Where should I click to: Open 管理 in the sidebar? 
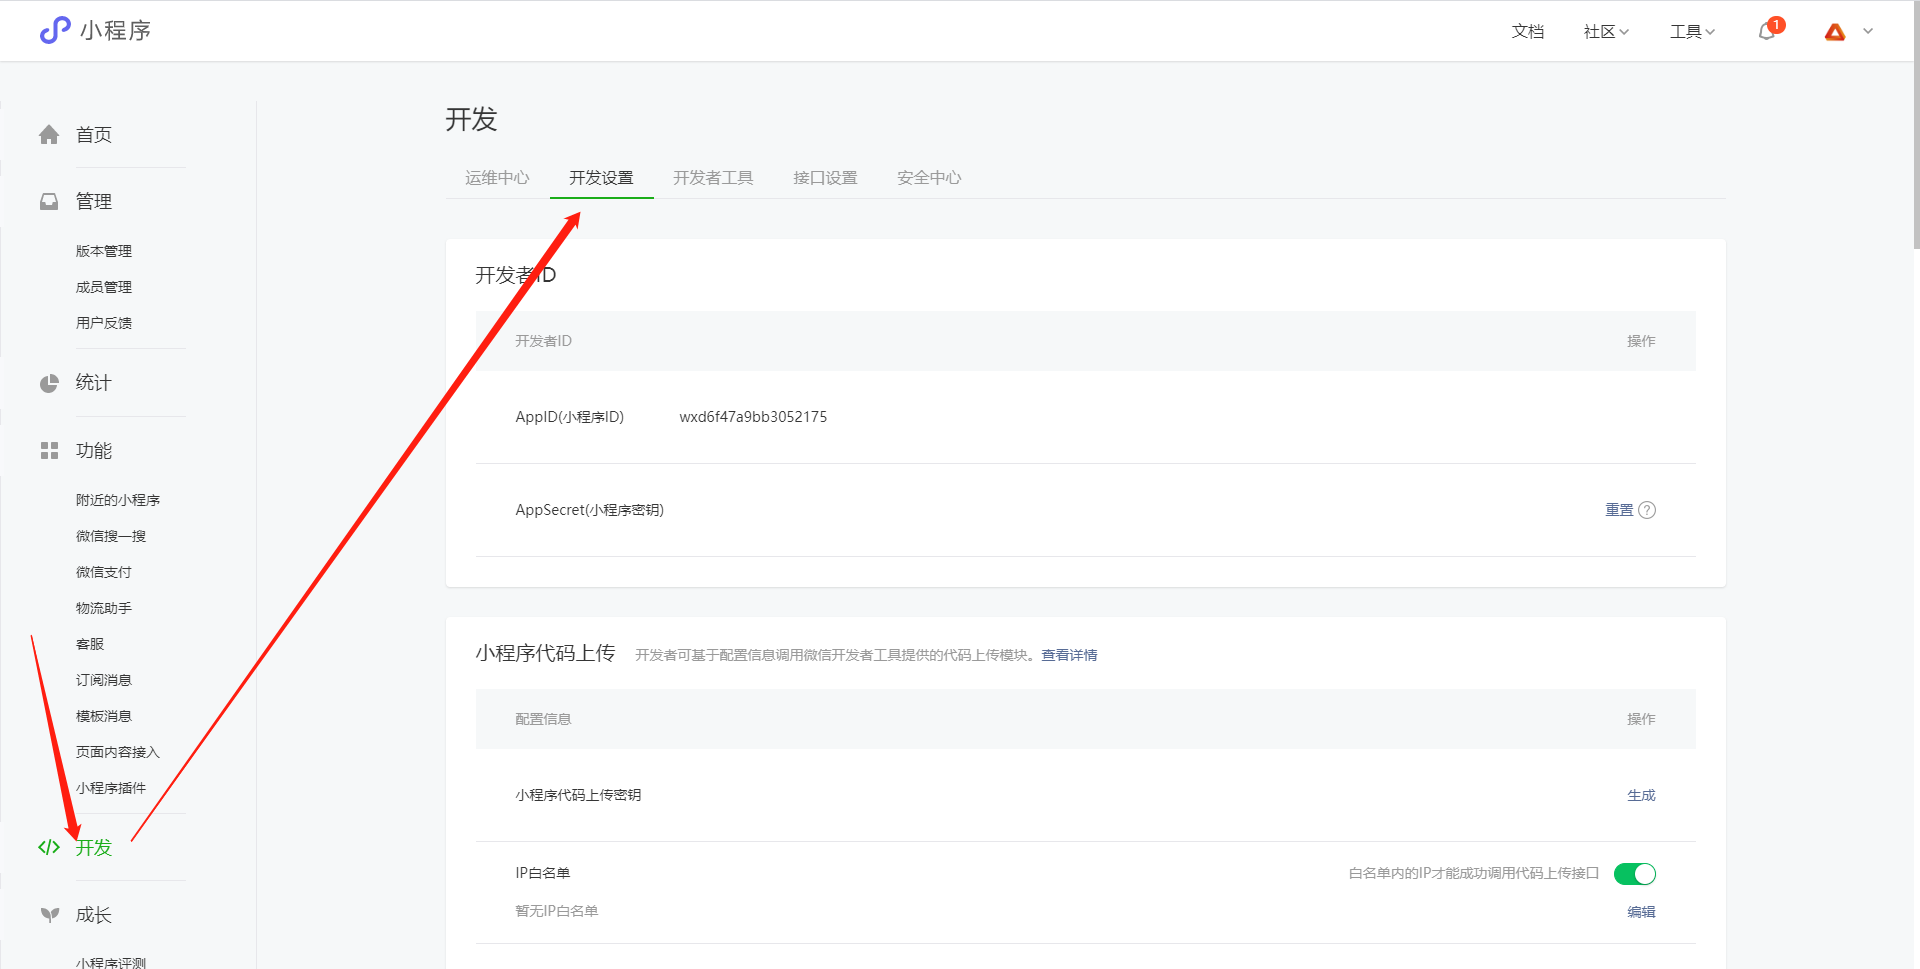click(94, 202)
